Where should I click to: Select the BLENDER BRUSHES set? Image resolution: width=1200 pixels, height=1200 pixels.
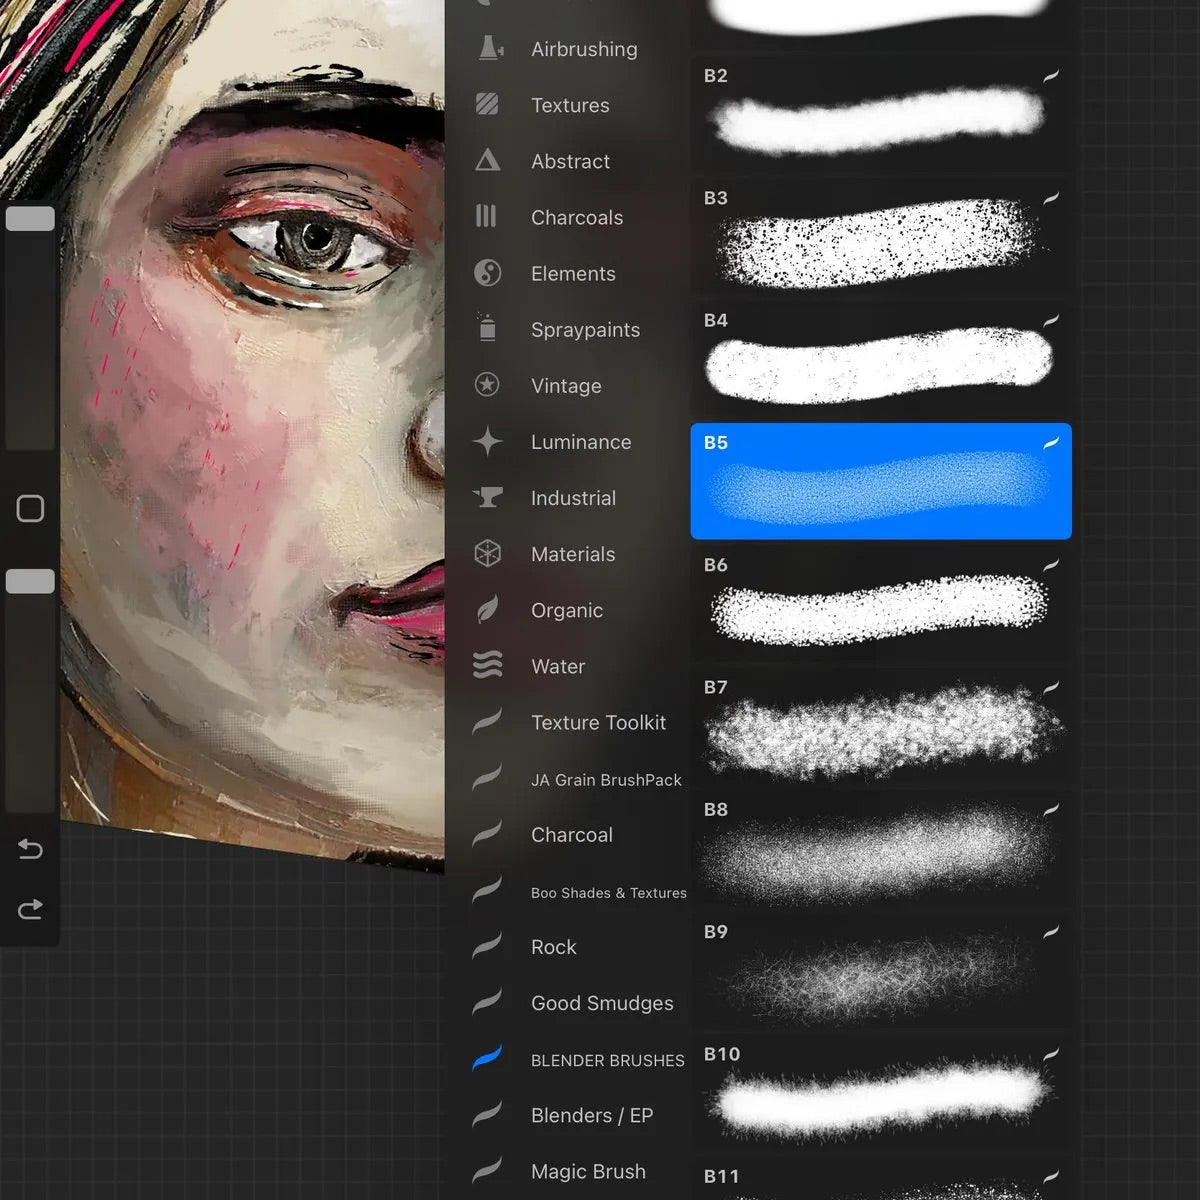607,1060
